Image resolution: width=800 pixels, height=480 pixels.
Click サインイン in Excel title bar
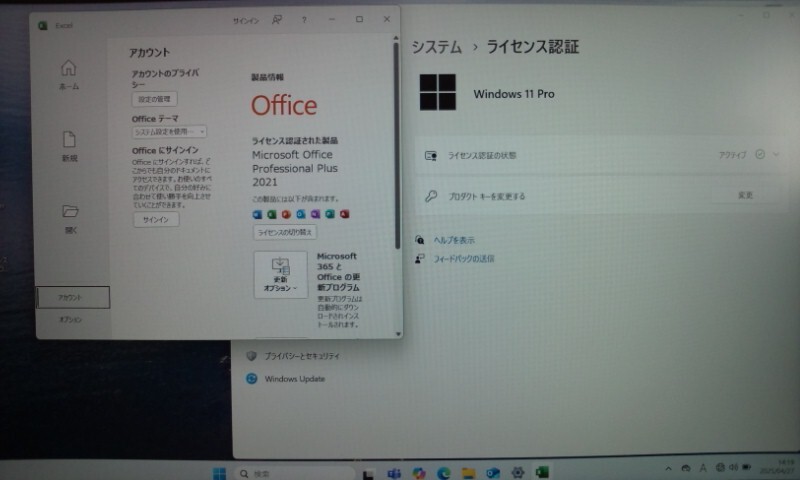245,21
